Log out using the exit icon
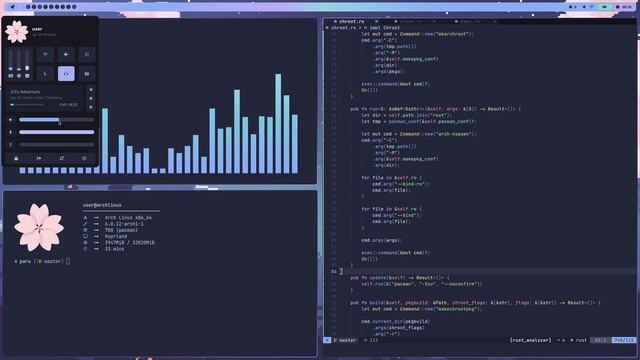 pos(39,158)
